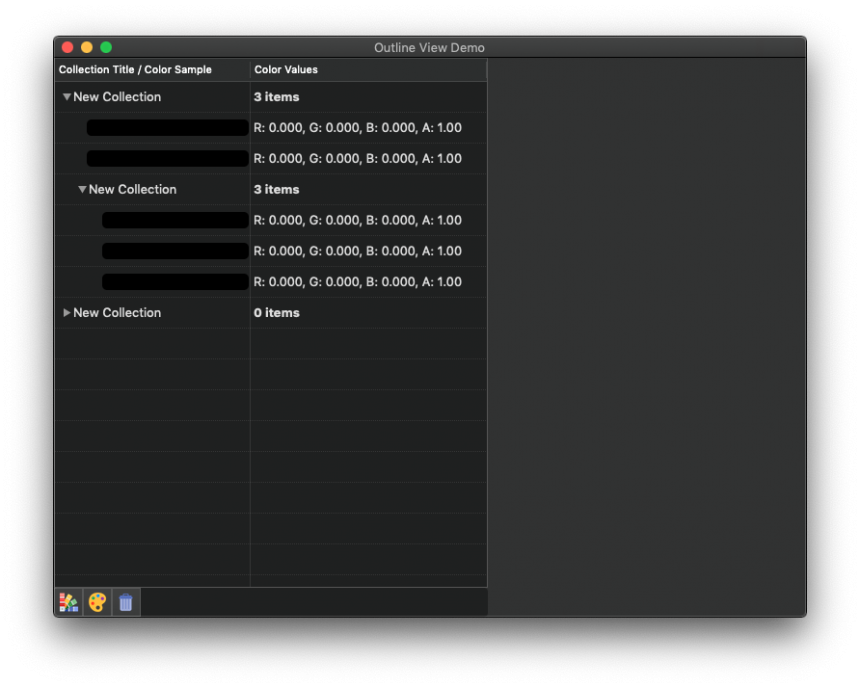The height and width of the screenshot is (688, 860).
Task: Click the 3 items label of top collection
Action: (277, 96)
